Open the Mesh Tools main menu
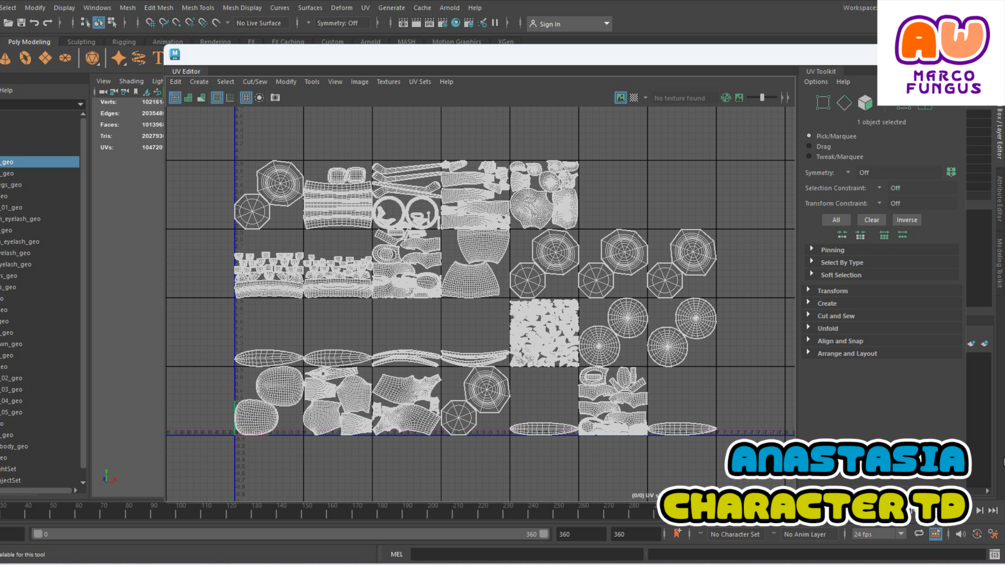1005x565 pixels. tap(197, 8)
